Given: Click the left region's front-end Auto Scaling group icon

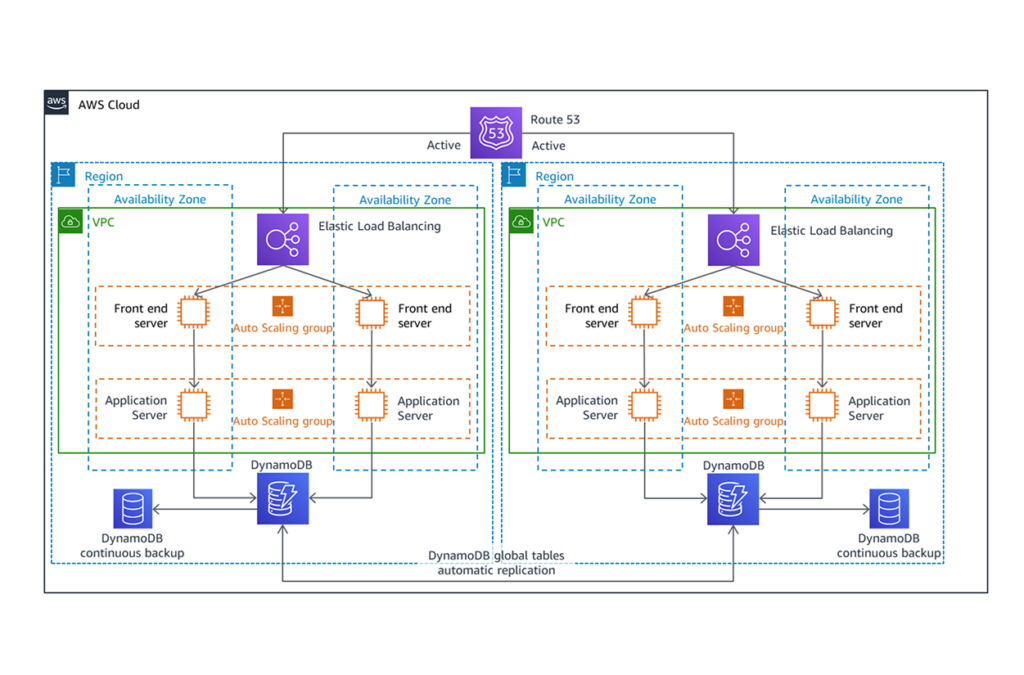Looking at the screenshot, I should pos(283,307).
